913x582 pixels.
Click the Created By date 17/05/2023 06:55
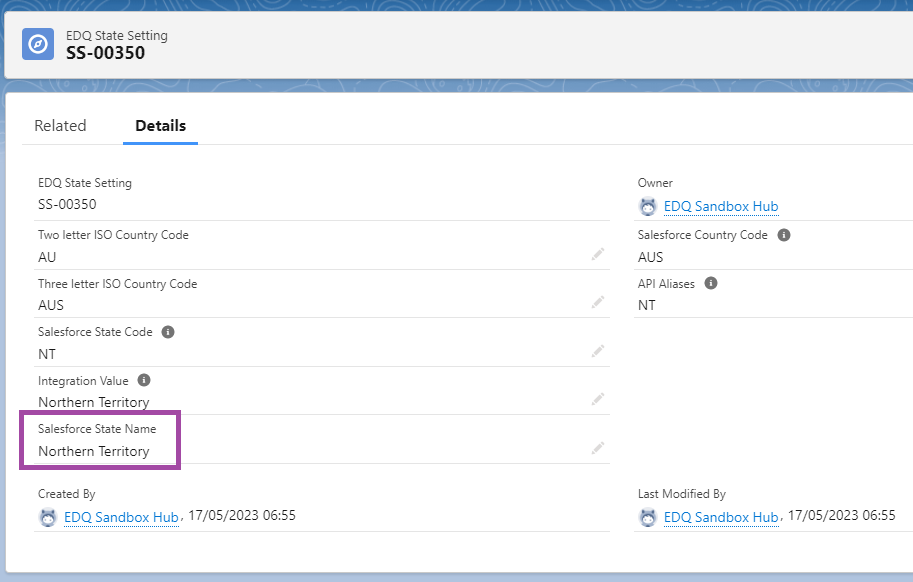pyautogui.click(x=242, y=516)
